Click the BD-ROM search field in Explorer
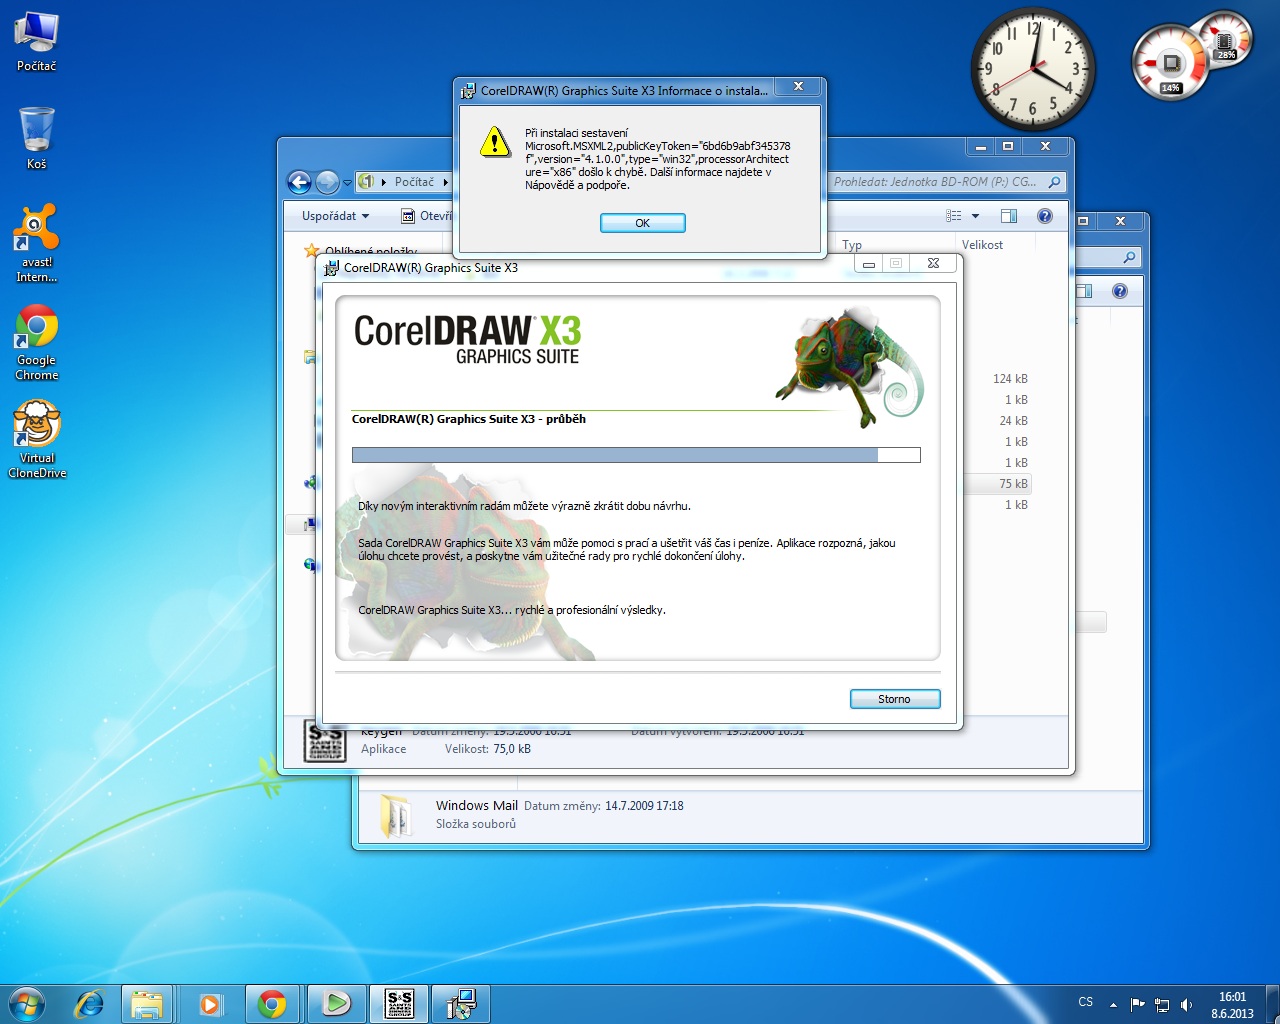 946,182
